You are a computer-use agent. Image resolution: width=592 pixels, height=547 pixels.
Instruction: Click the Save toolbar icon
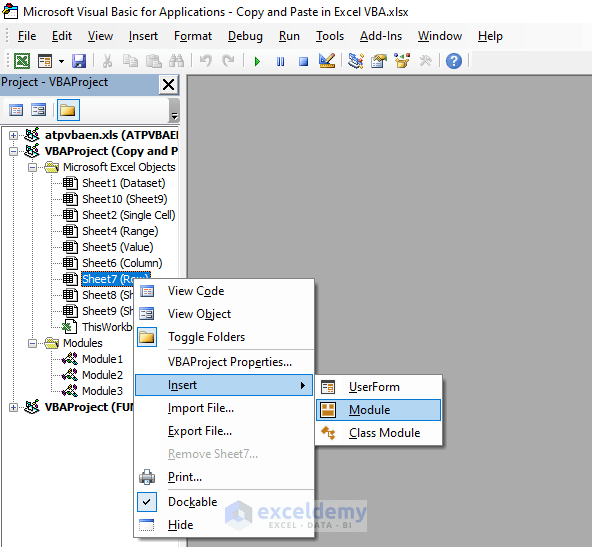point(79,61)
